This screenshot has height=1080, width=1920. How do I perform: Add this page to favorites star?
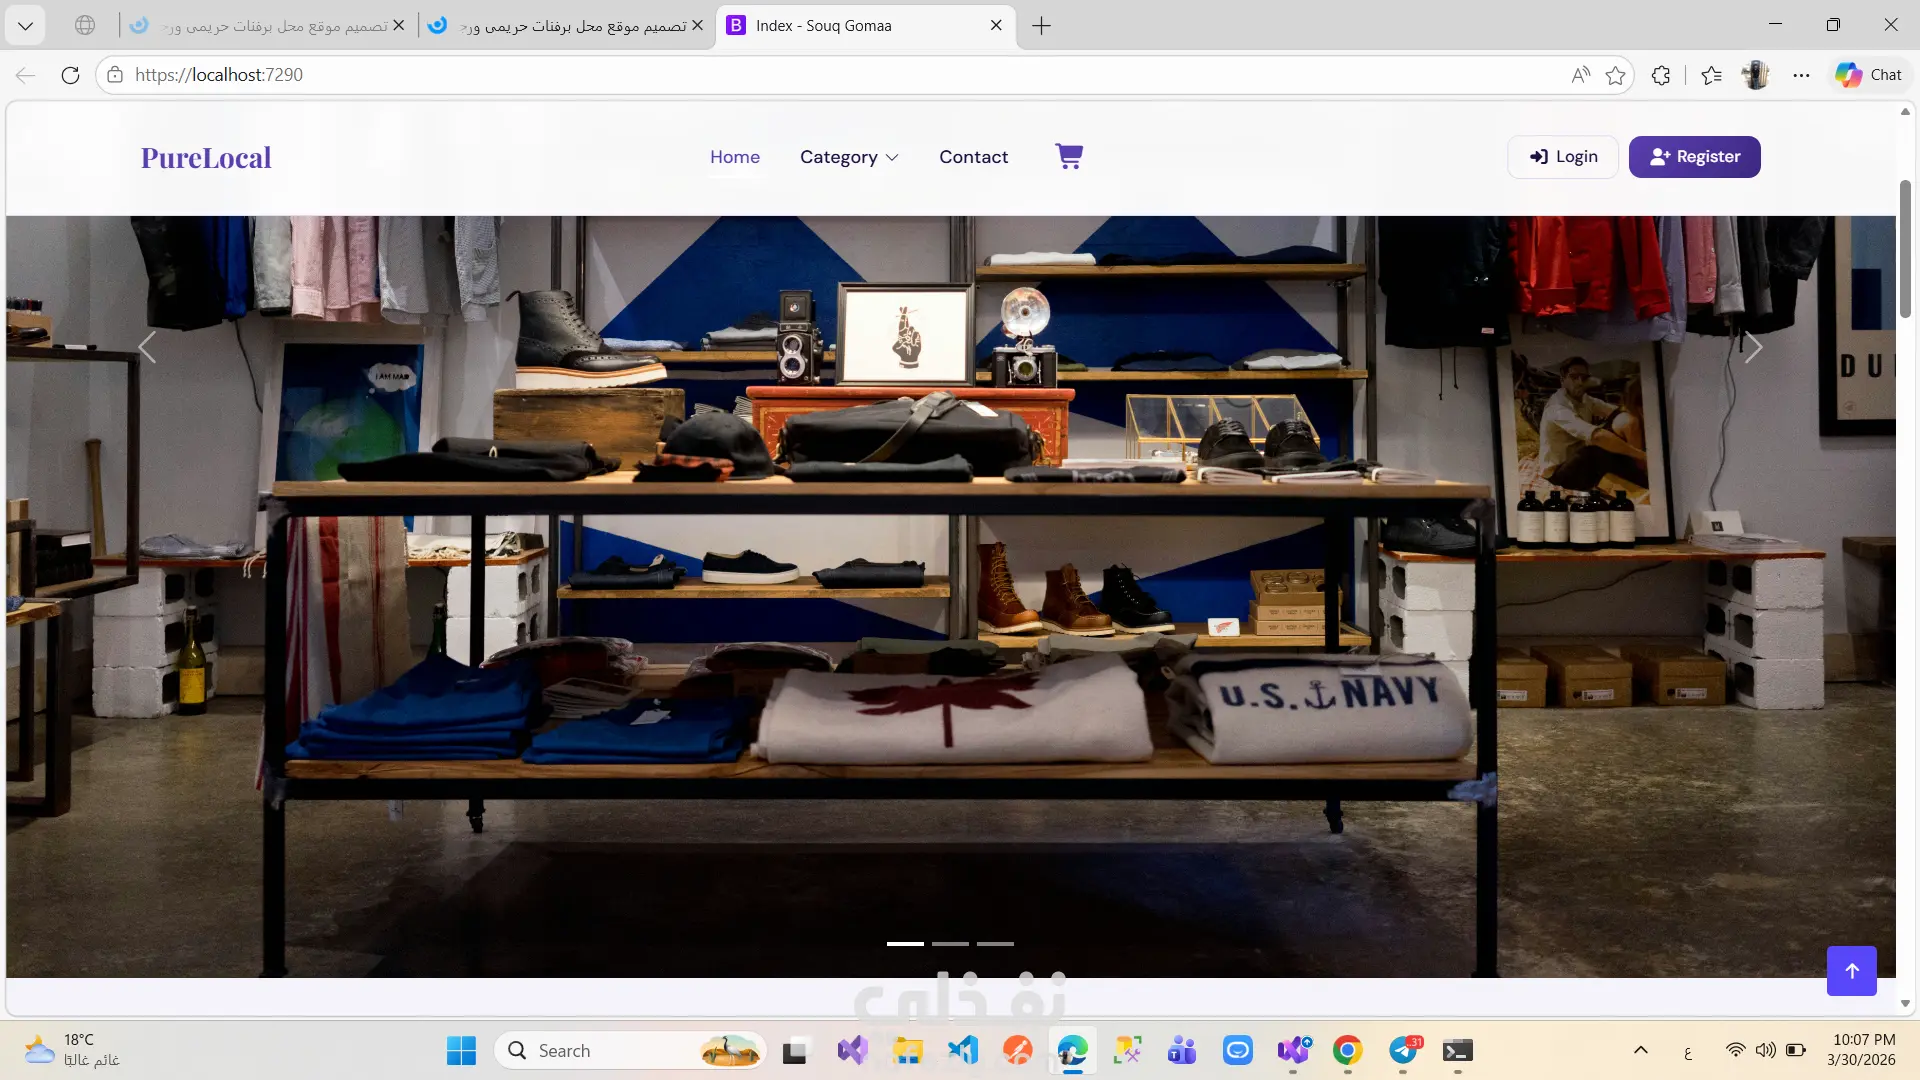click(1615, 75)
